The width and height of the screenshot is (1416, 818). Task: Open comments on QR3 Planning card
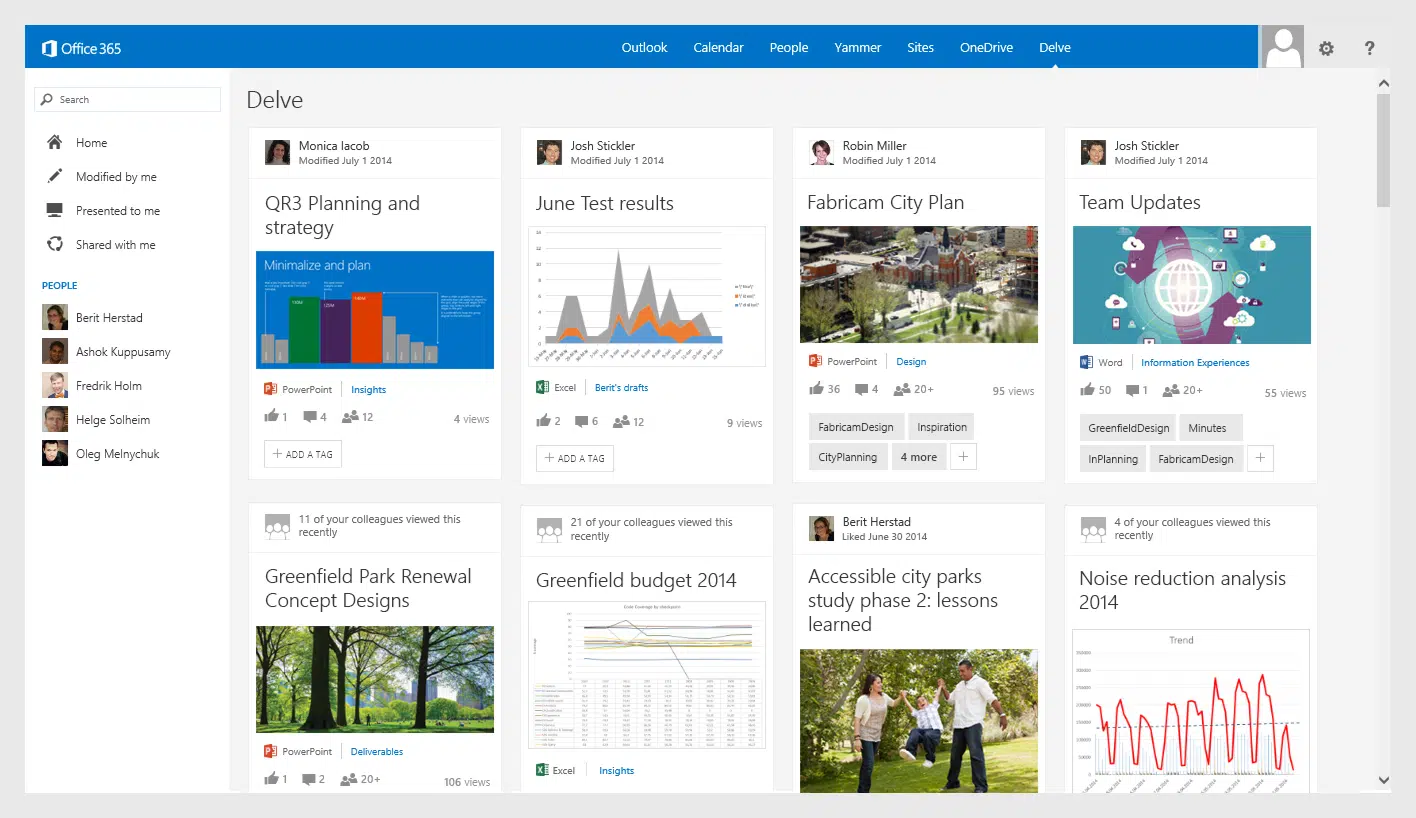pos(310,417)
